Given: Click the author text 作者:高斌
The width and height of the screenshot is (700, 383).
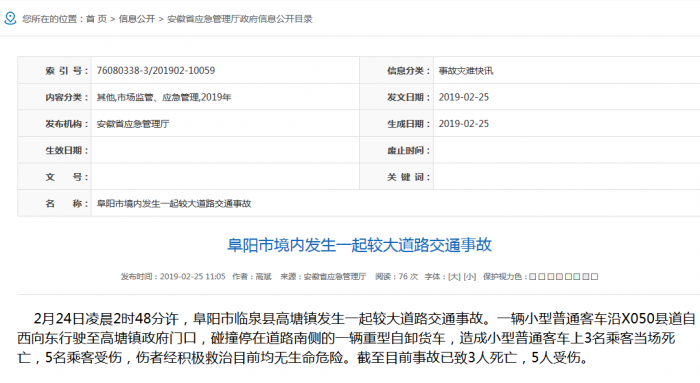Looking at the screenshot, I should pyautogui.click(x=251, y=277).
